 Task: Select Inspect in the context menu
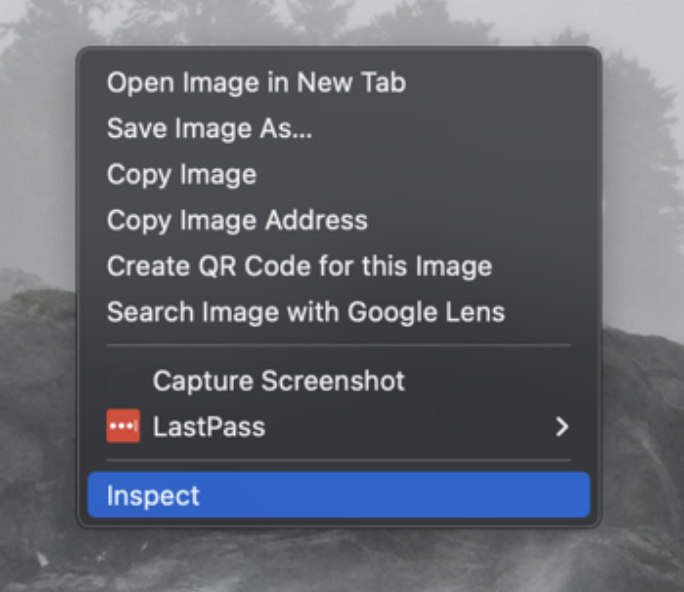[153, 496]
